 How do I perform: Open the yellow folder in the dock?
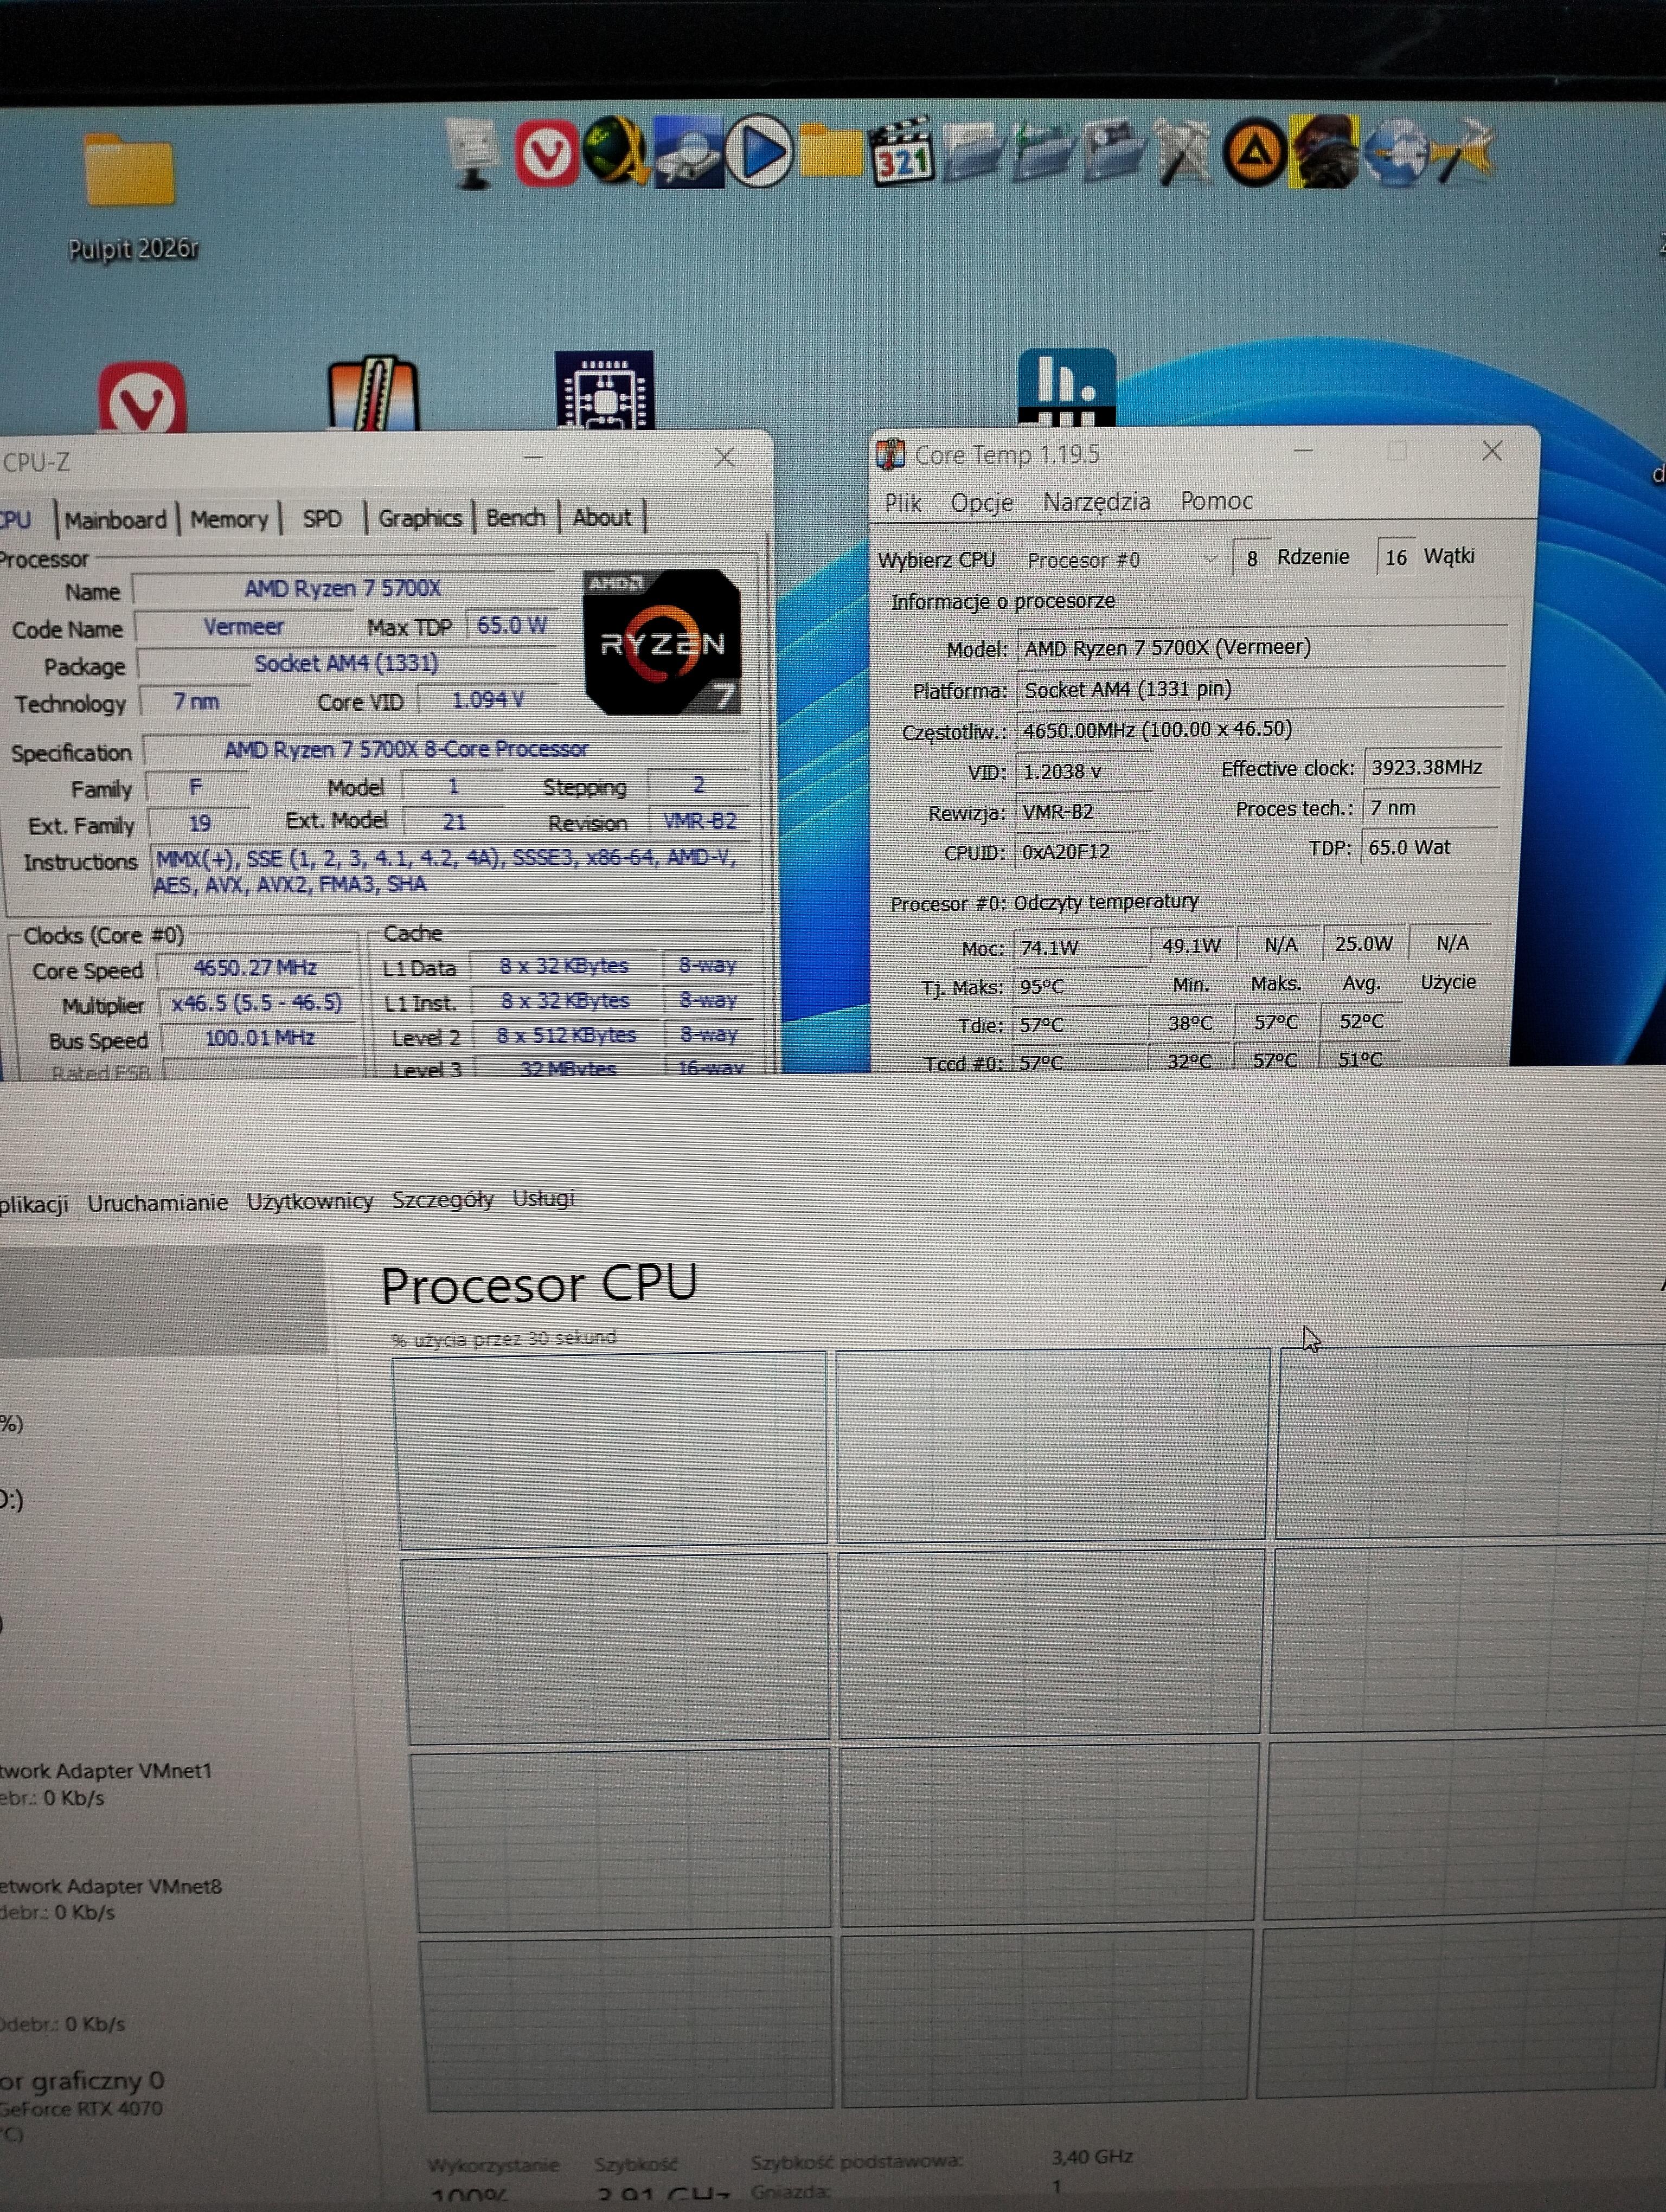click(831, 153)
